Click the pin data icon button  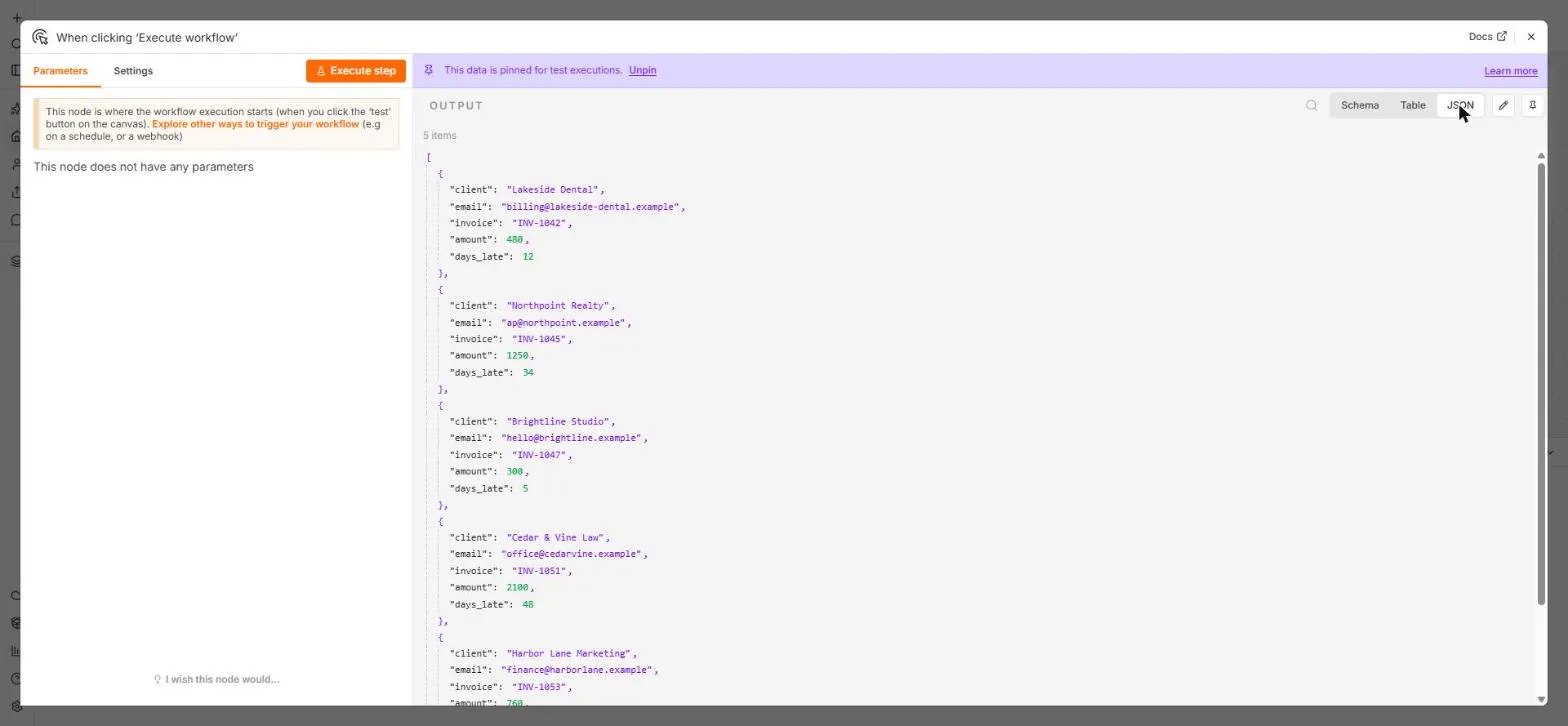pos(1533,105)
